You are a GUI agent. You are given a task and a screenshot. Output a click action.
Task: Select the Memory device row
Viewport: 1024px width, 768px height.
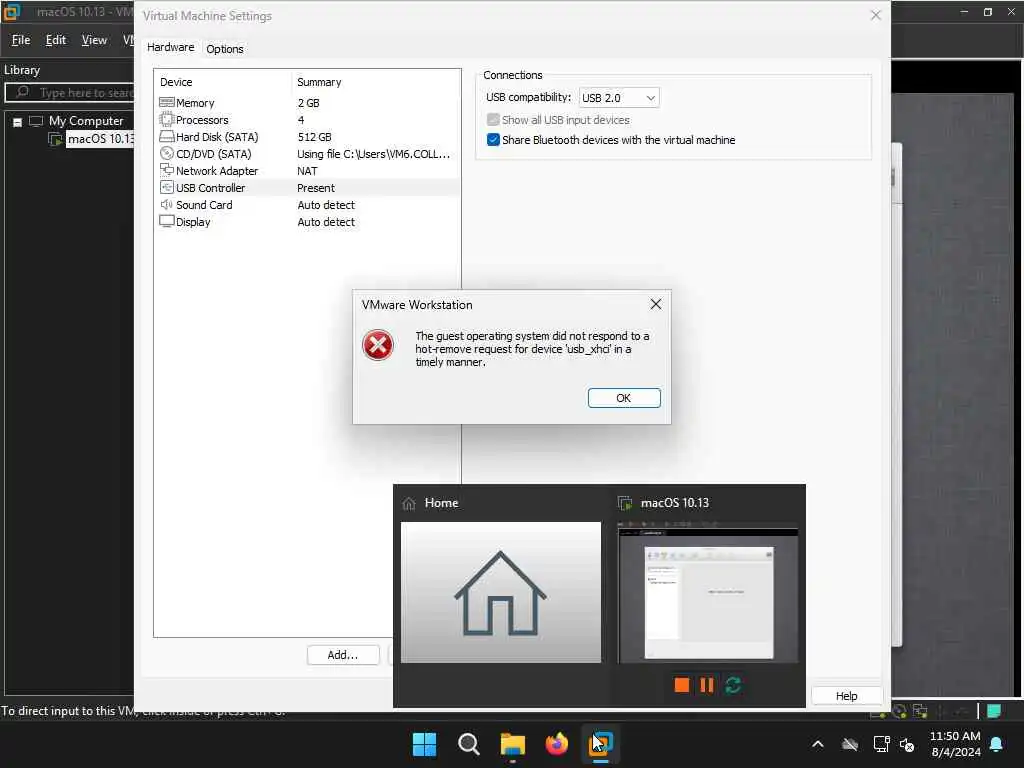tap(308, 103)
